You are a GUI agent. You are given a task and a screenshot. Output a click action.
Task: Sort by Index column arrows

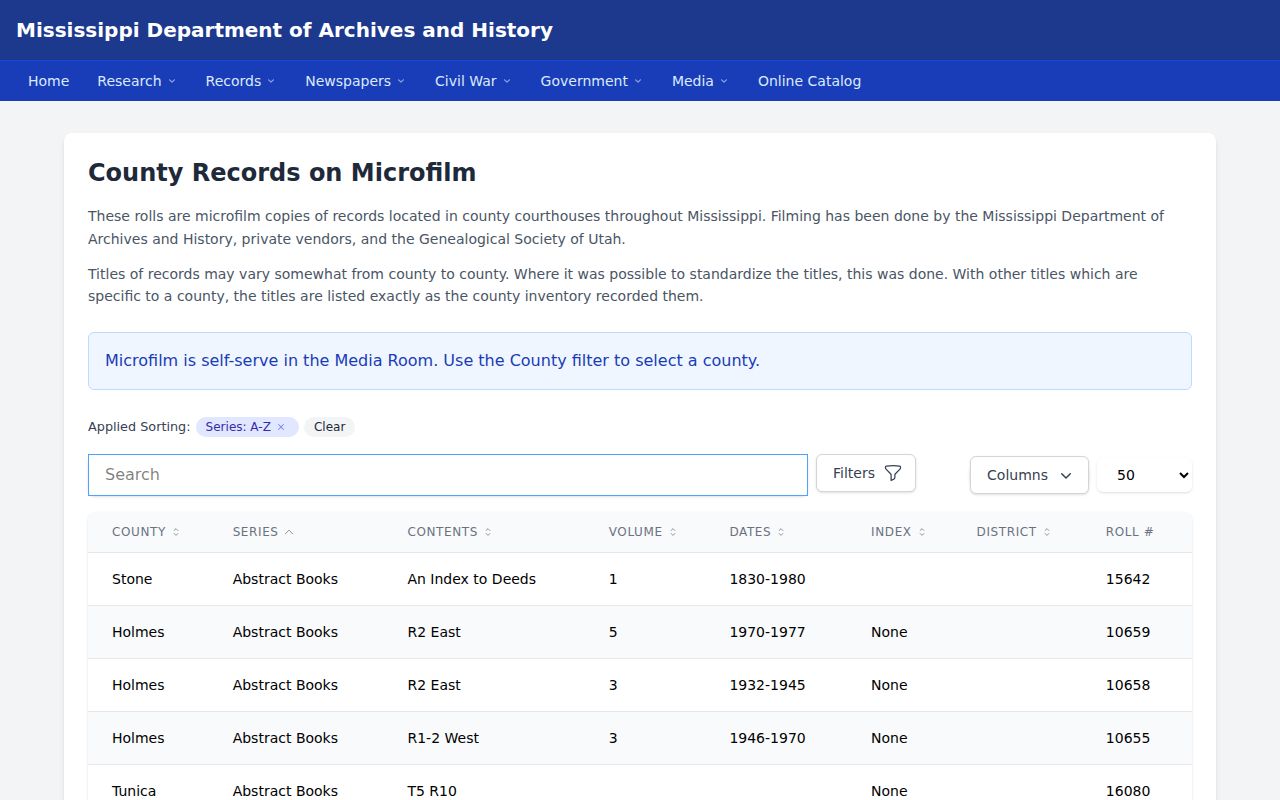click(922, 532)
